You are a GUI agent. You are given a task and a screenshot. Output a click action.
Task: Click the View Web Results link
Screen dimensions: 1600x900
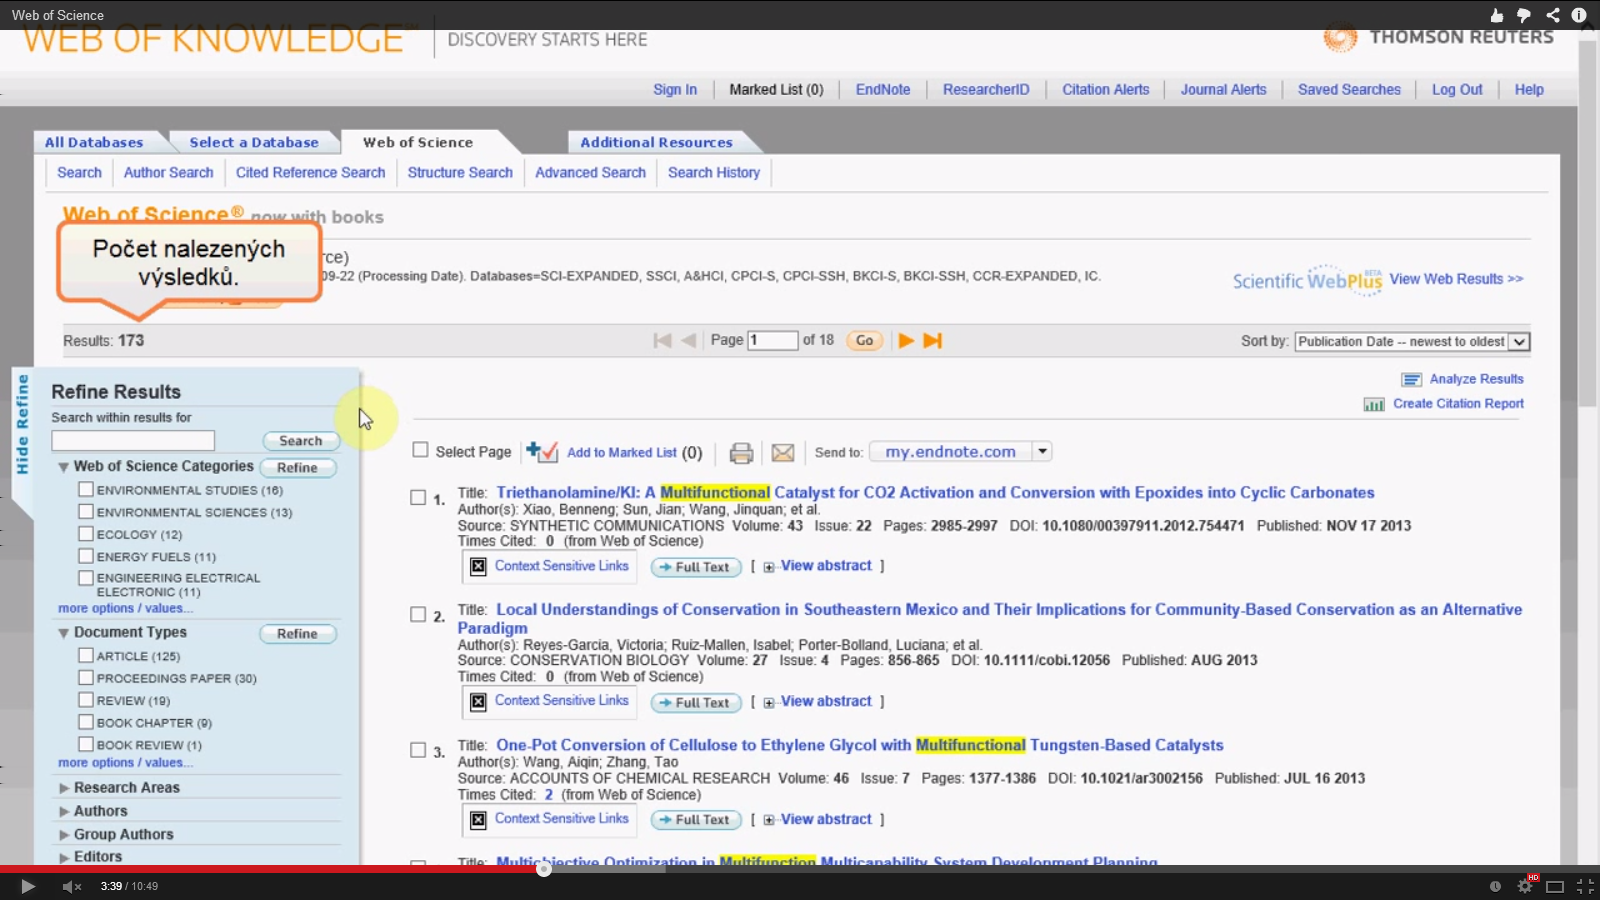pos(1456,279)
